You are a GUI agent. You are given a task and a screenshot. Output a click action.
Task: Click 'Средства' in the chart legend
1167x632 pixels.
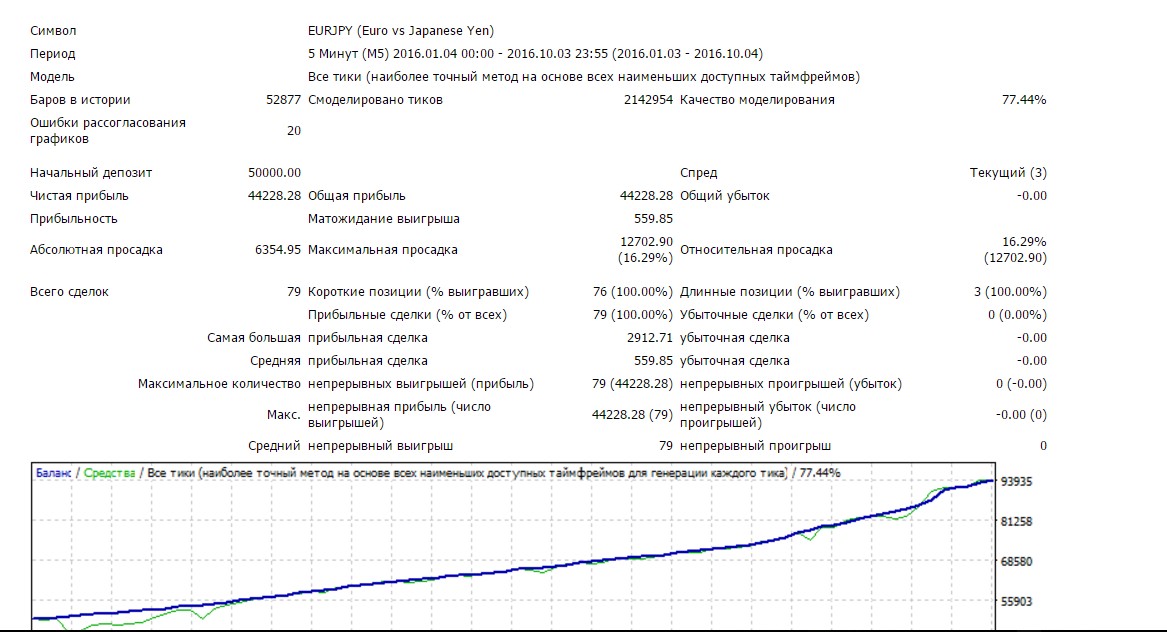(109, 472)
